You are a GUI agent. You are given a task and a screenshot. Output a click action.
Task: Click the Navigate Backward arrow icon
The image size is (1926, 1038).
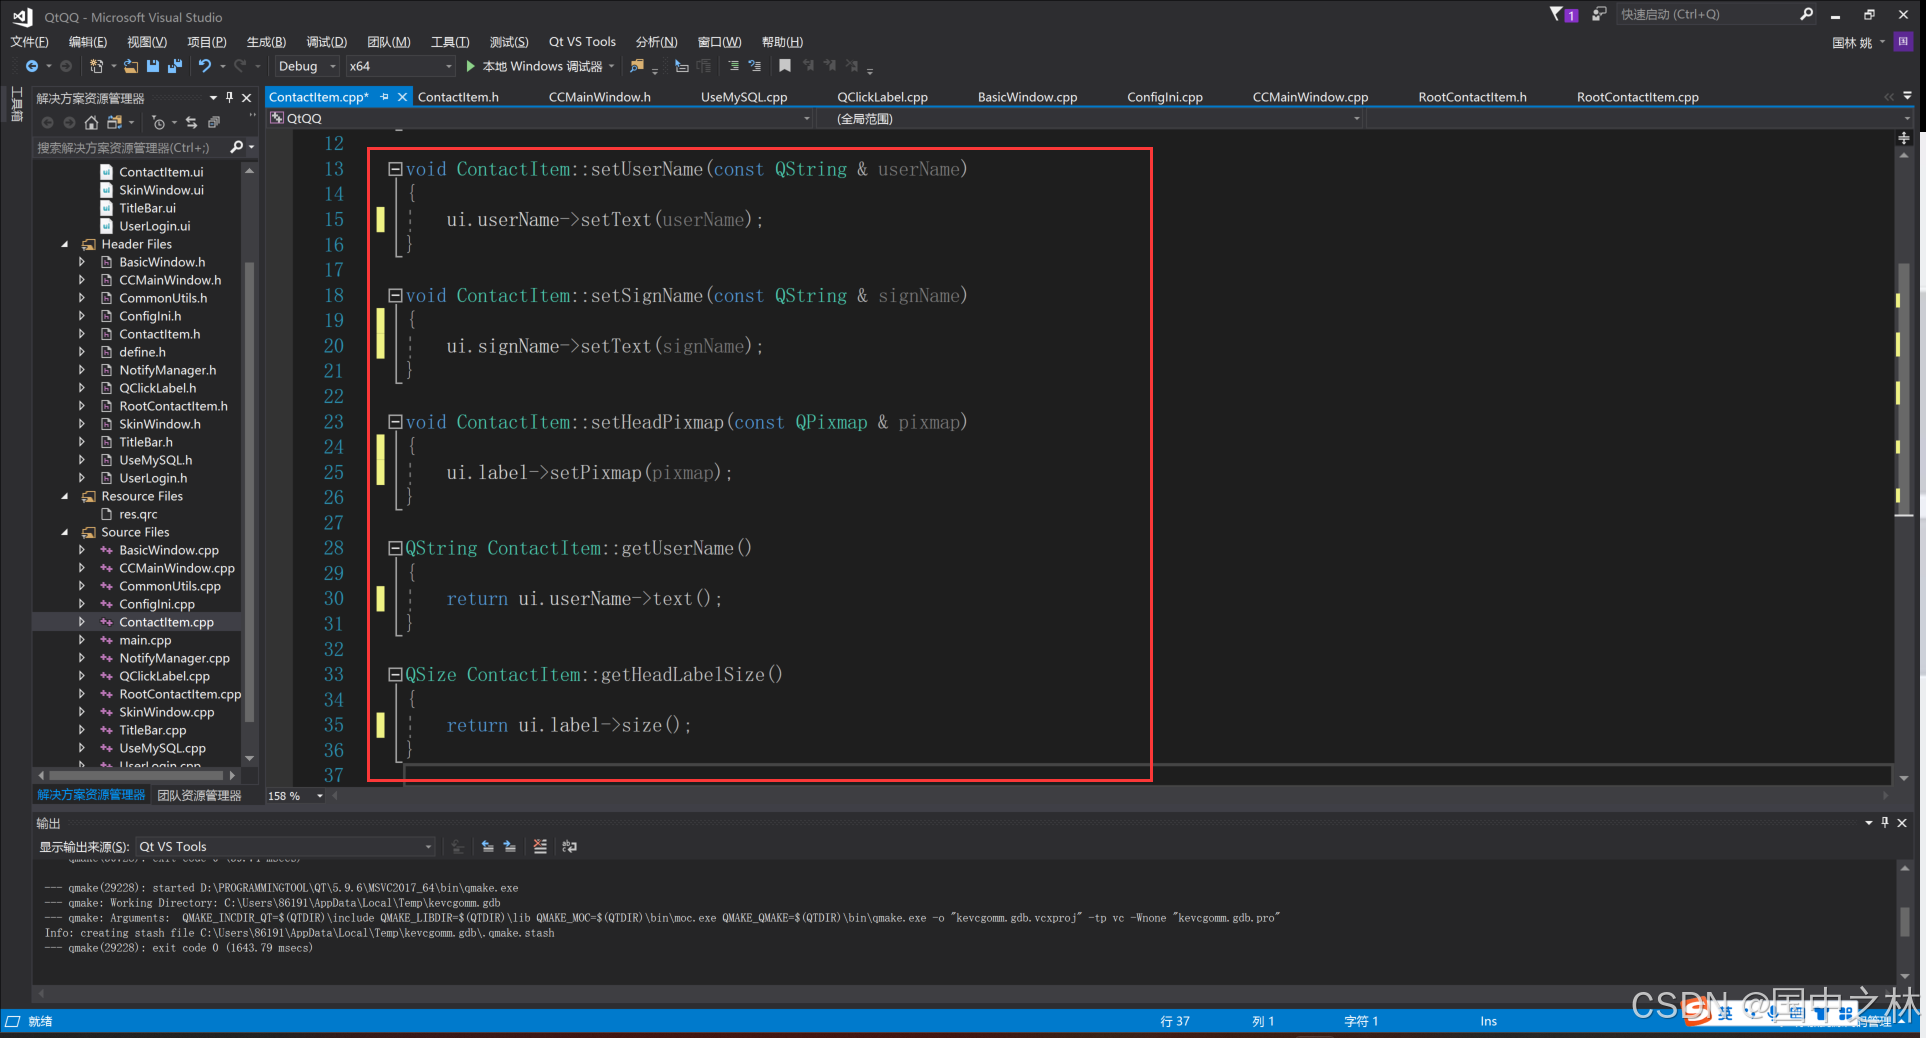point(32,66)
